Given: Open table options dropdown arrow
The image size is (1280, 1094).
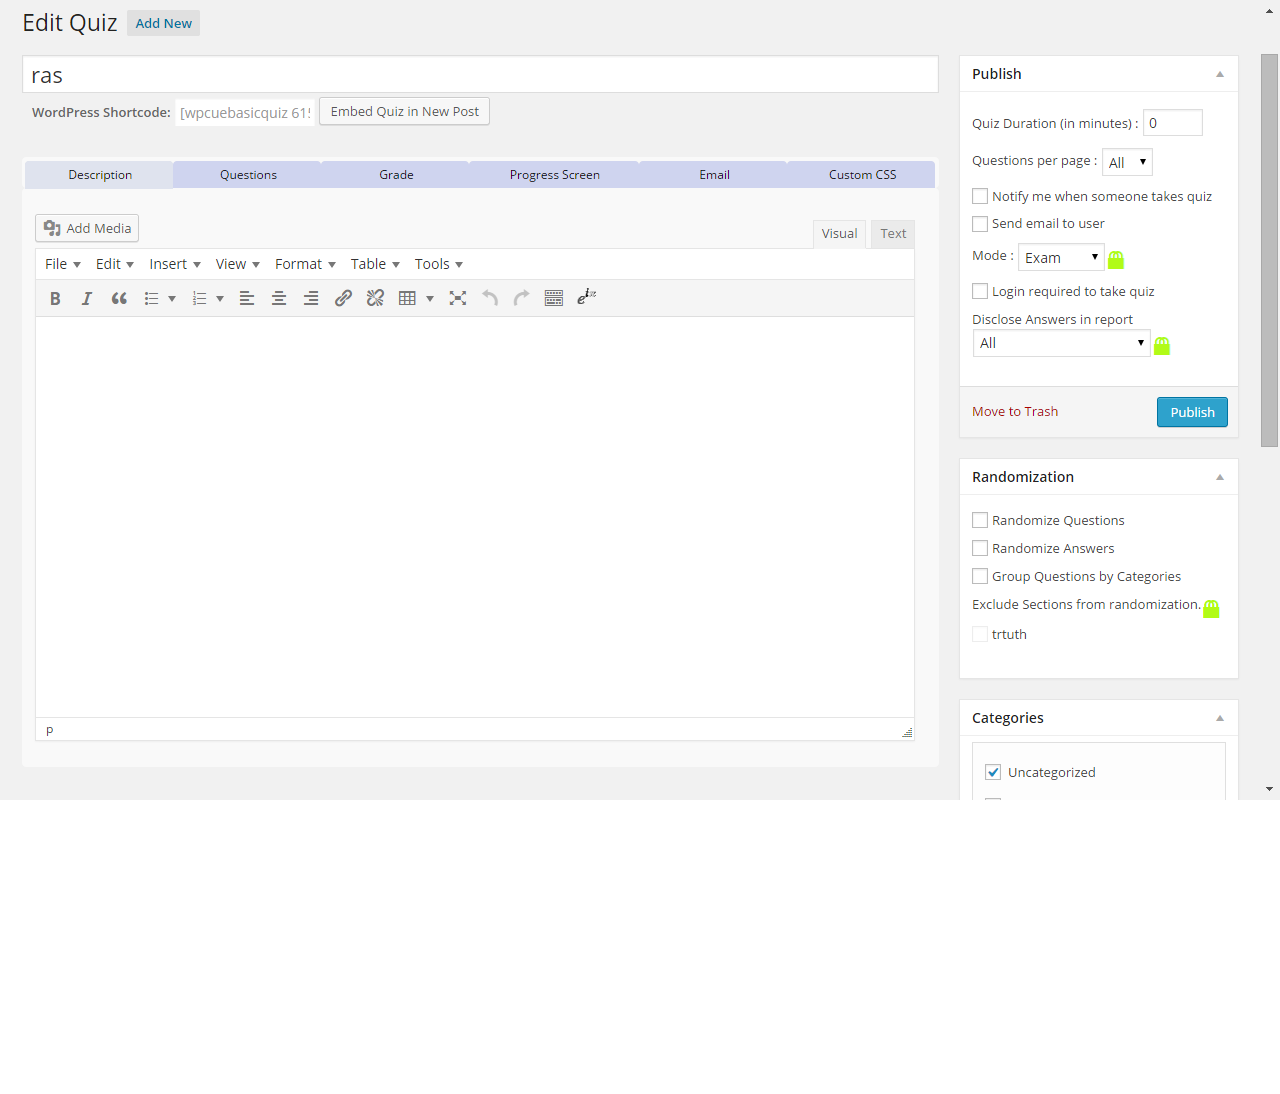Looking at the screenshot, I should 430,298.
